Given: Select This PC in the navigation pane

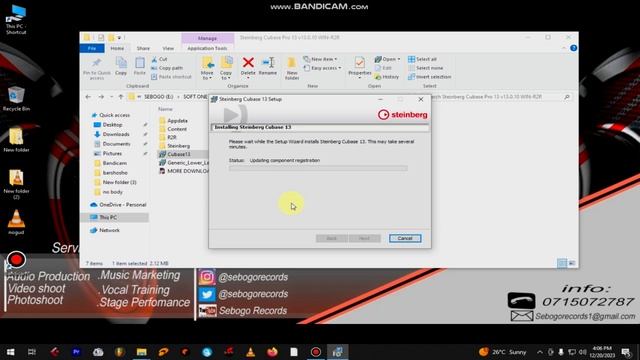Looking at the screenshot, I should point(108,218).
